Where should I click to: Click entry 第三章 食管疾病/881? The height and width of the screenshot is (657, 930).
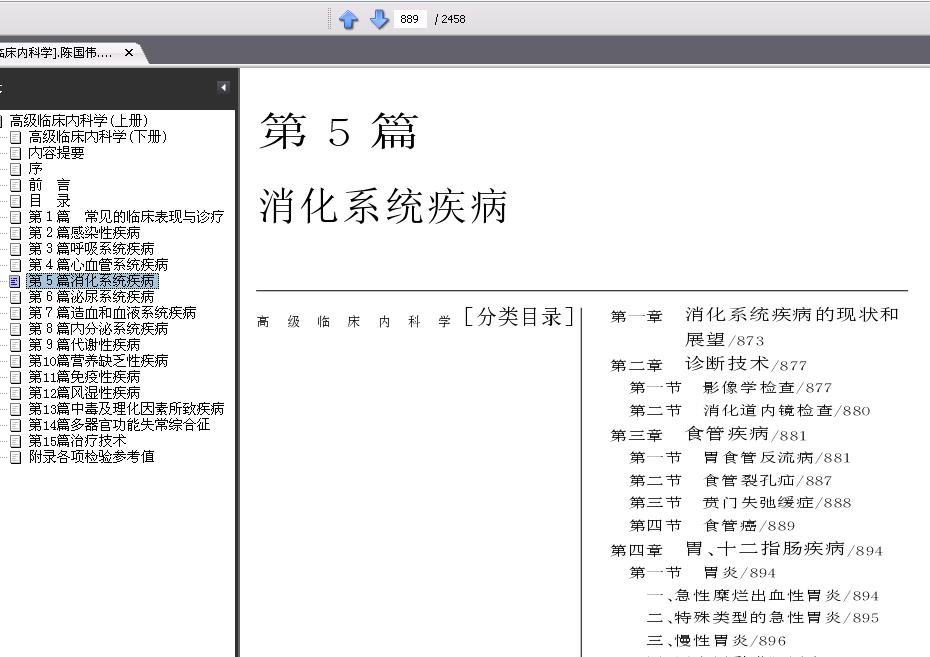709,434
